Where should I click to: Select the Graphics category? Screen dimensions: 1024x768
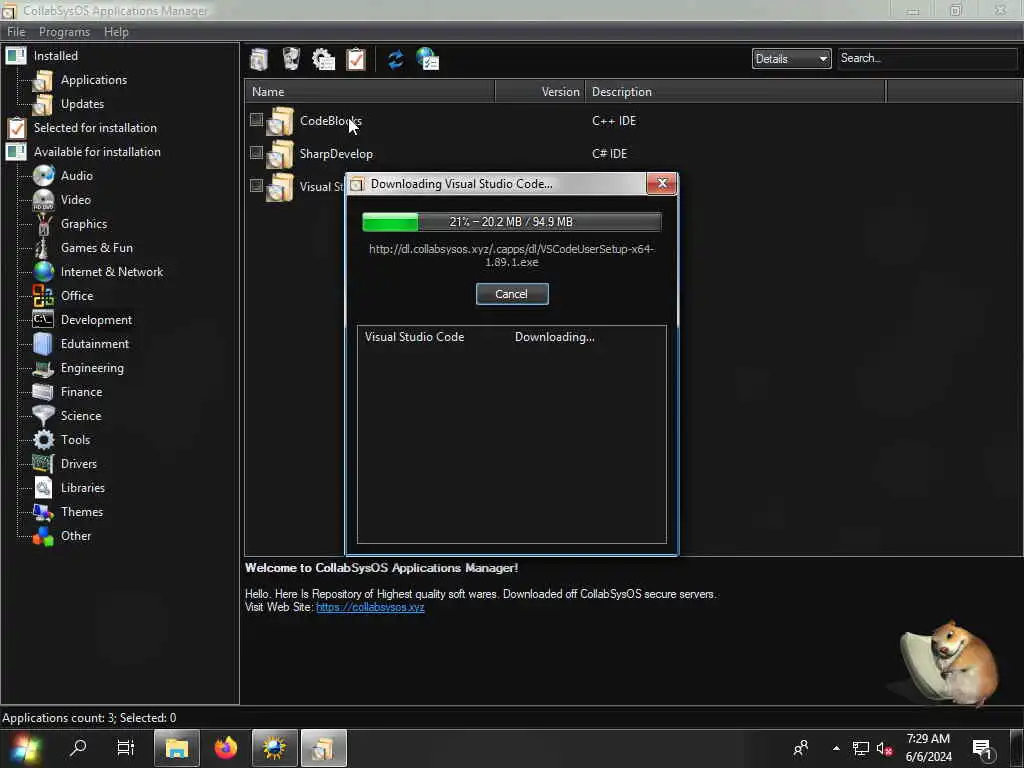[84, 224]
